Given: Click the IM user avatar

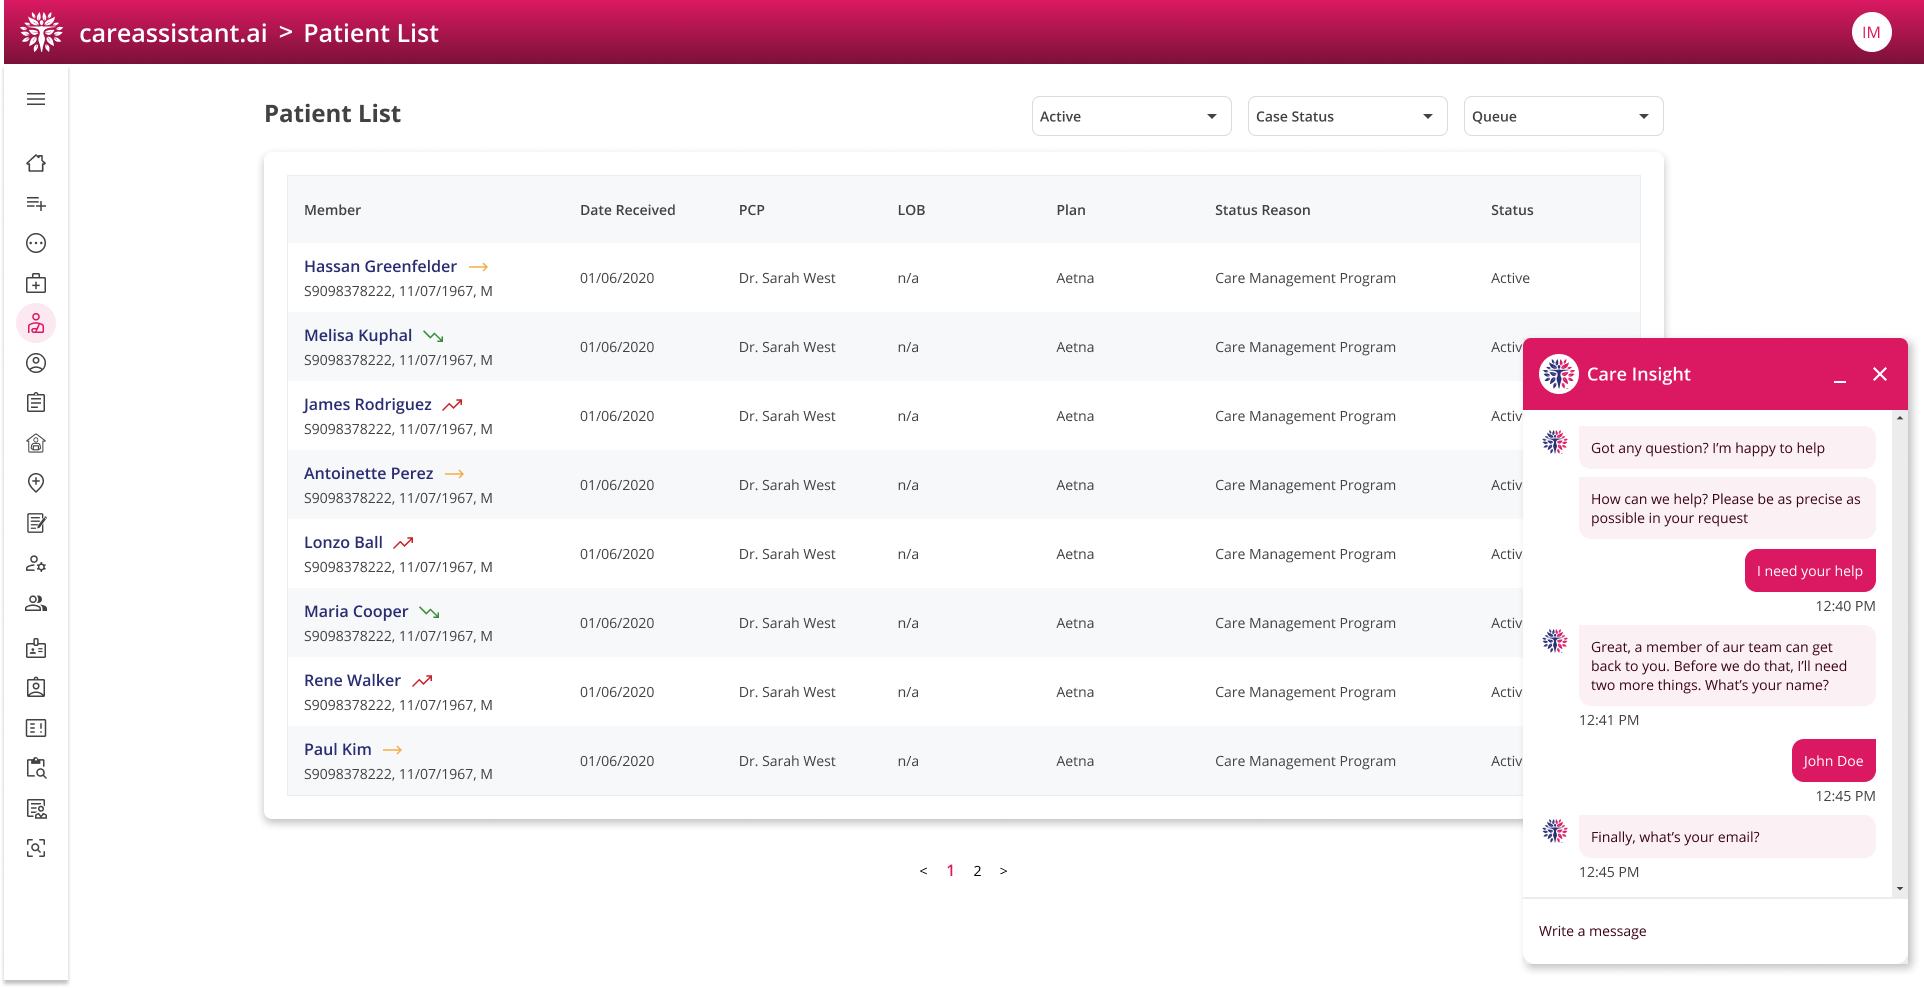Looking at the screenshot, I should coord(1871,33).
